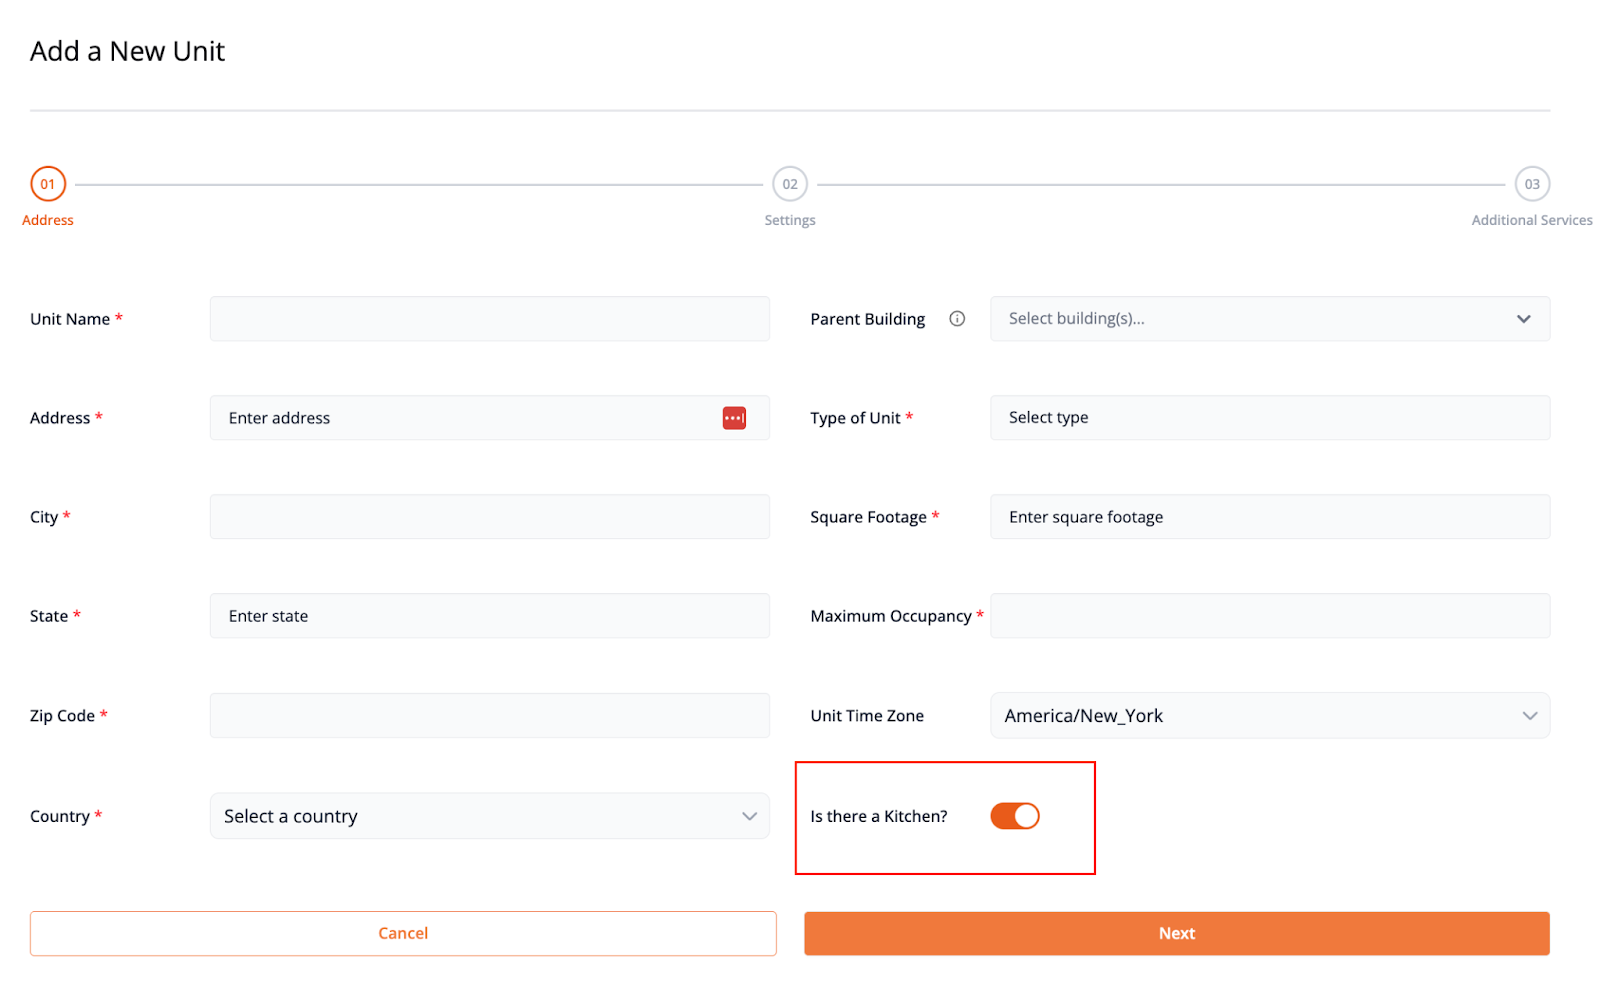Click the Maximum Occupancy field
Screen dimensions: 1600x990
[1269, 616]
